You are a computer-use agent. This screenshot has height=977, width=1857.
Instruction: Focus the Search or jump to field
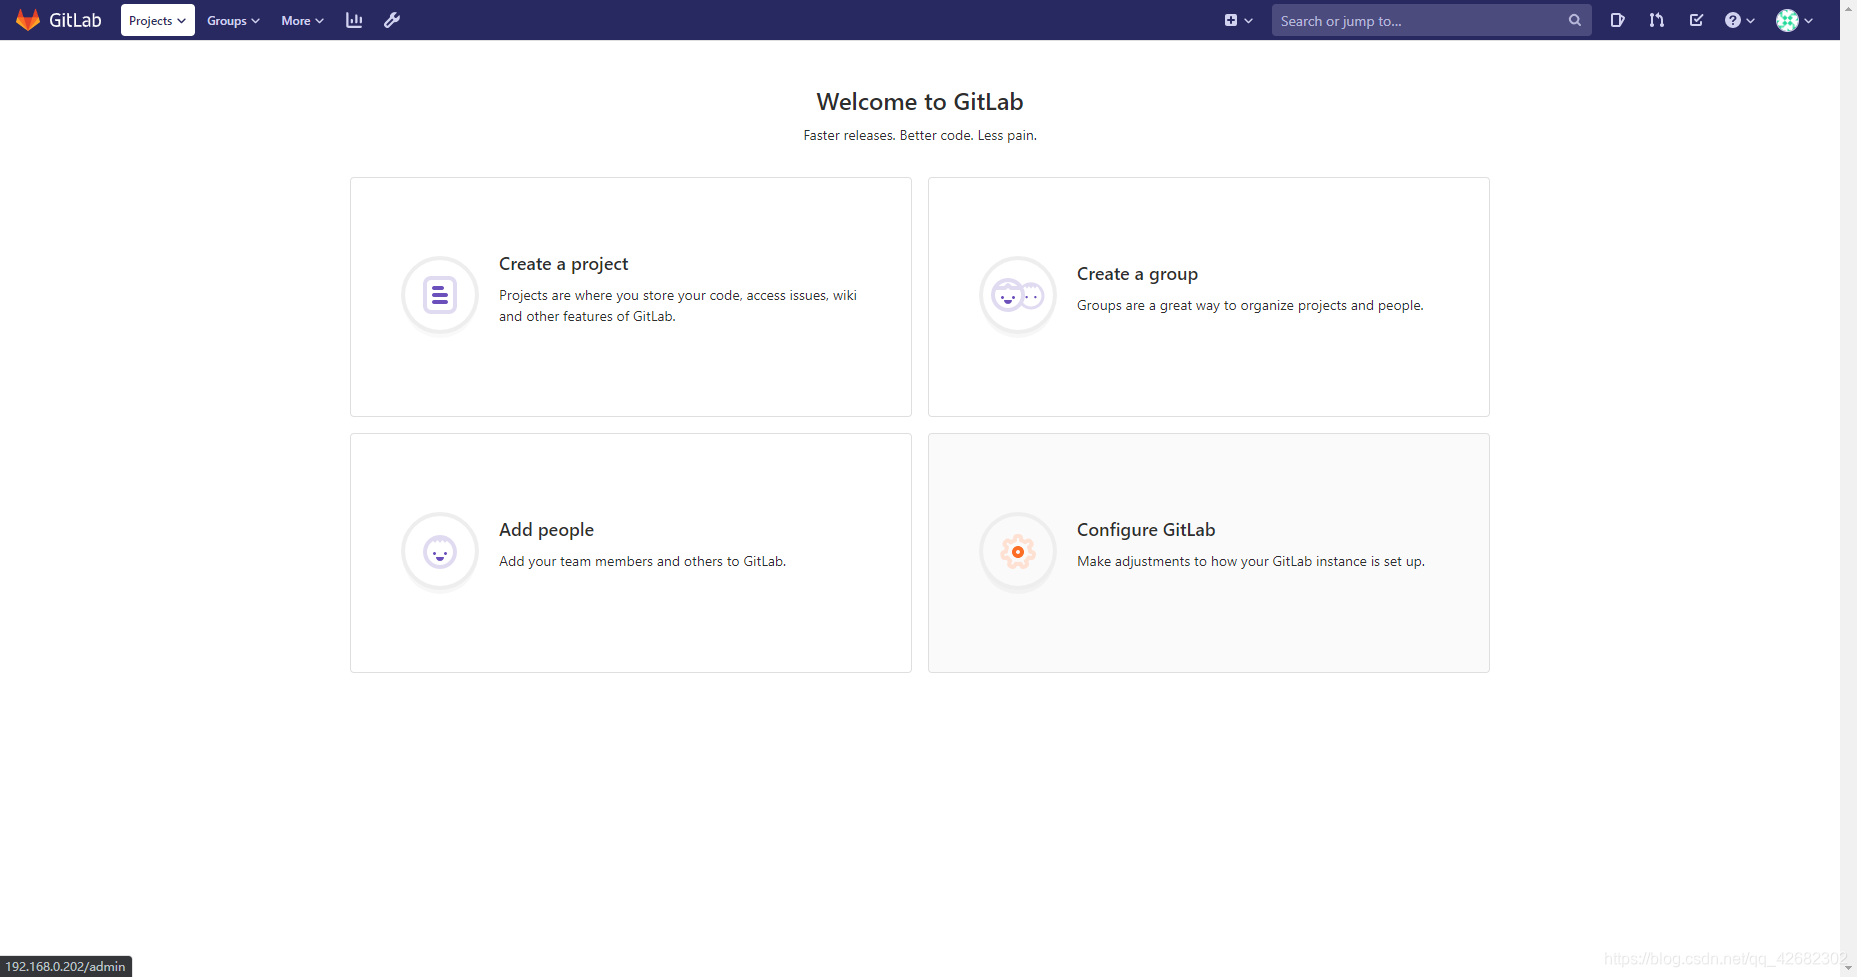click(1431, 20)
